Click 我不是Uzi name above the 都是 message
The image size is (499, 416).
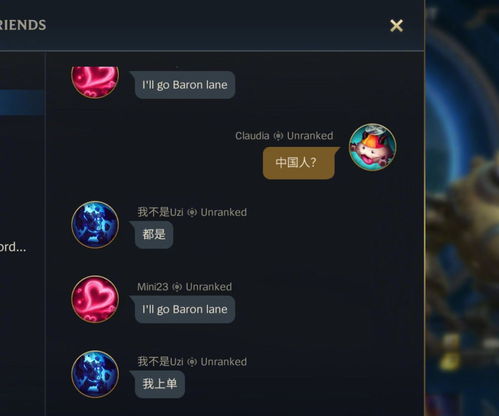(x=160, y=212)
